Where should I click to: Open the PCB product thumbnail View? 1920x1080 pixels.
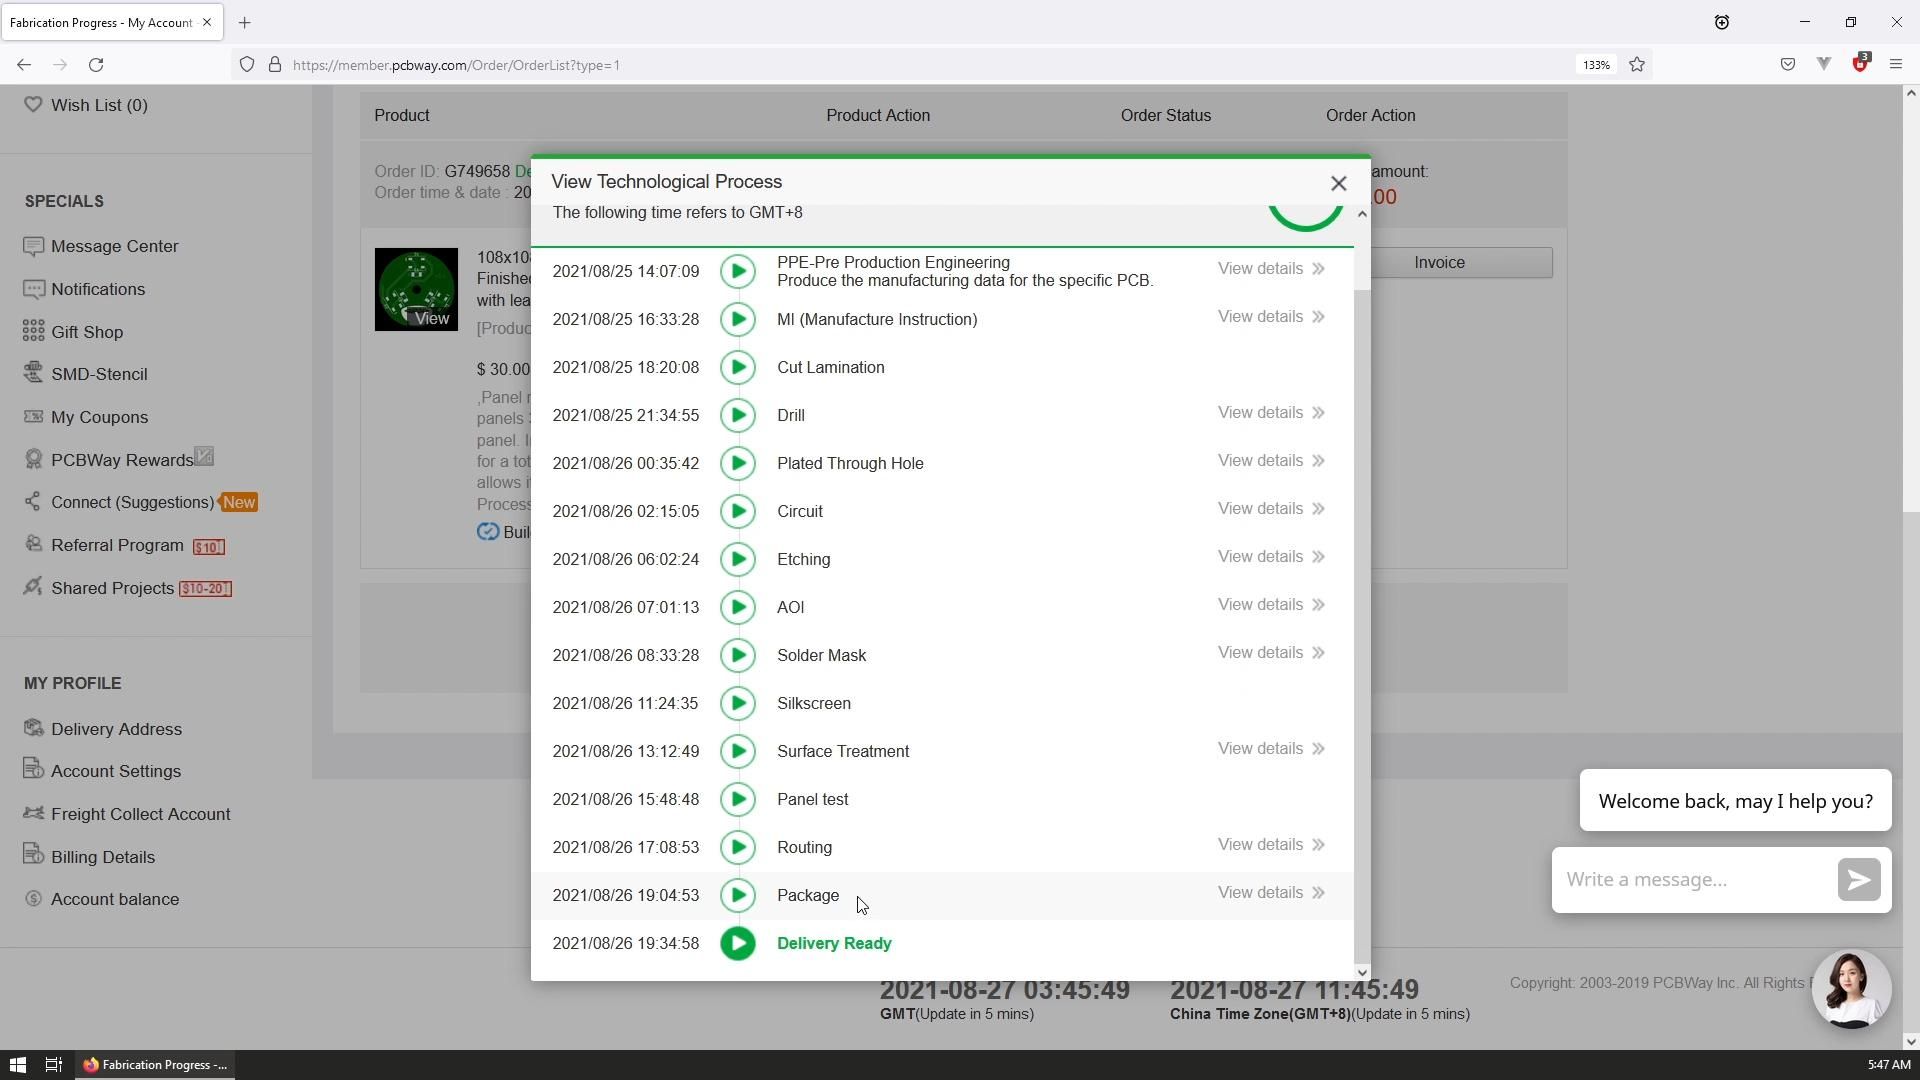tap(416, 290)
